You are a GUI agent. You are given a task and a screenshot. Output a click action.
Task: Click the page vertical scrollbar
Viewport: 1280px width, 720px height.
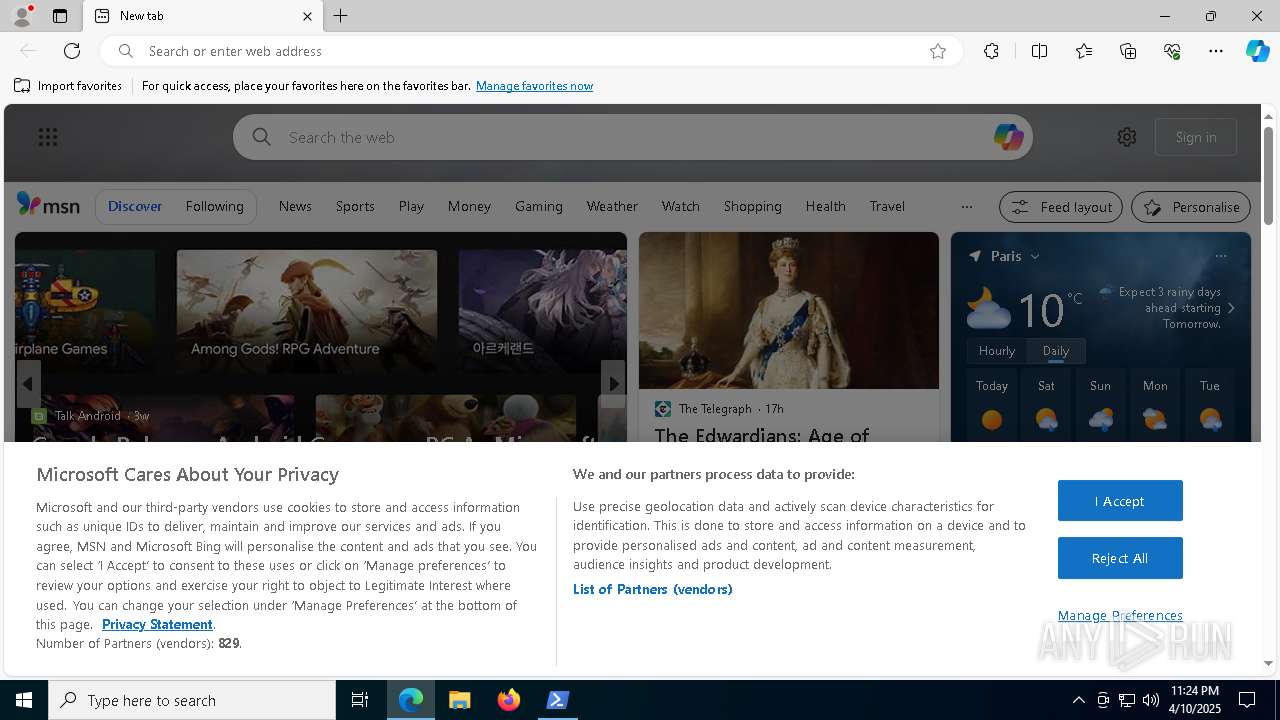(x=1268, y=176)
